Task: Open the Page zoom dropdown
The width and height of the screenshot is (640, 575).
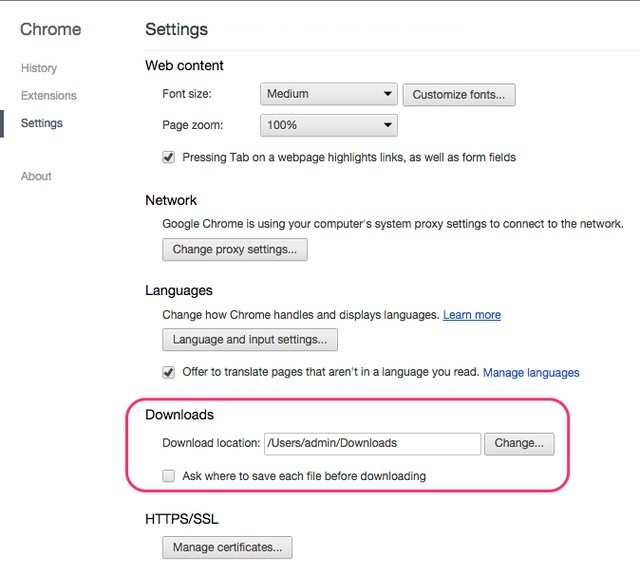Action: 329,125
